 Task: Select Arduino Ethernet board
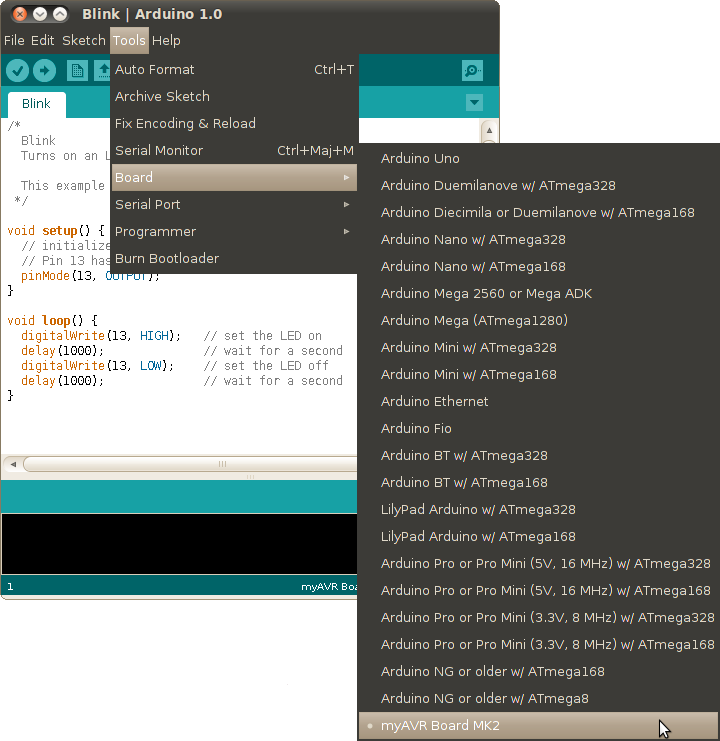click(x=539, y=401)
